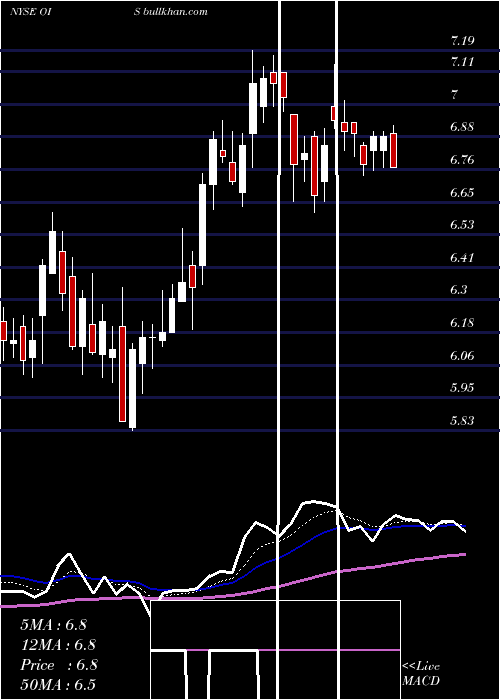Click the 6.06 price axis label
This screenshot has height=700, width=500.
click(462, 356)
